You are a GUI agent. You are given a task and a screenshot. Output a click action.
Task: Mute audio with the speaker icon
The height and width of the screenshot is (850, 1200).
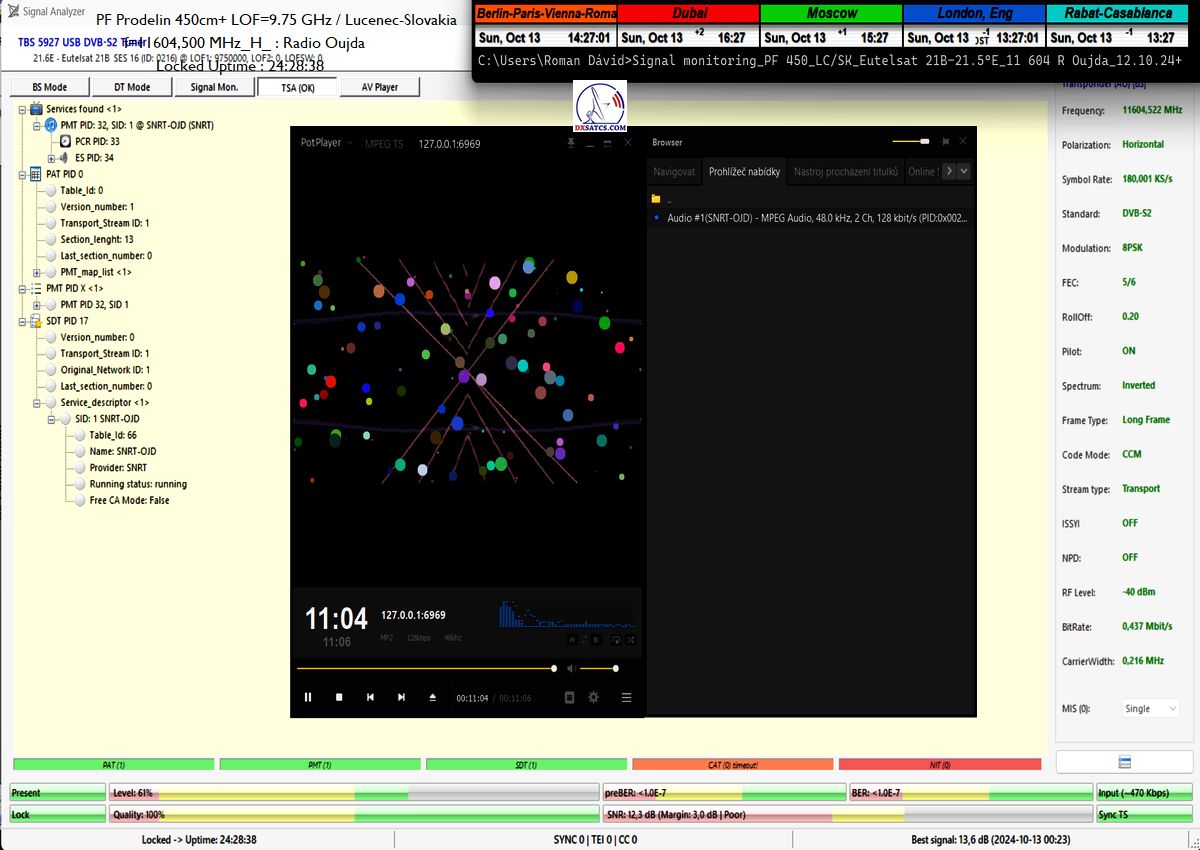pos(570,668)
